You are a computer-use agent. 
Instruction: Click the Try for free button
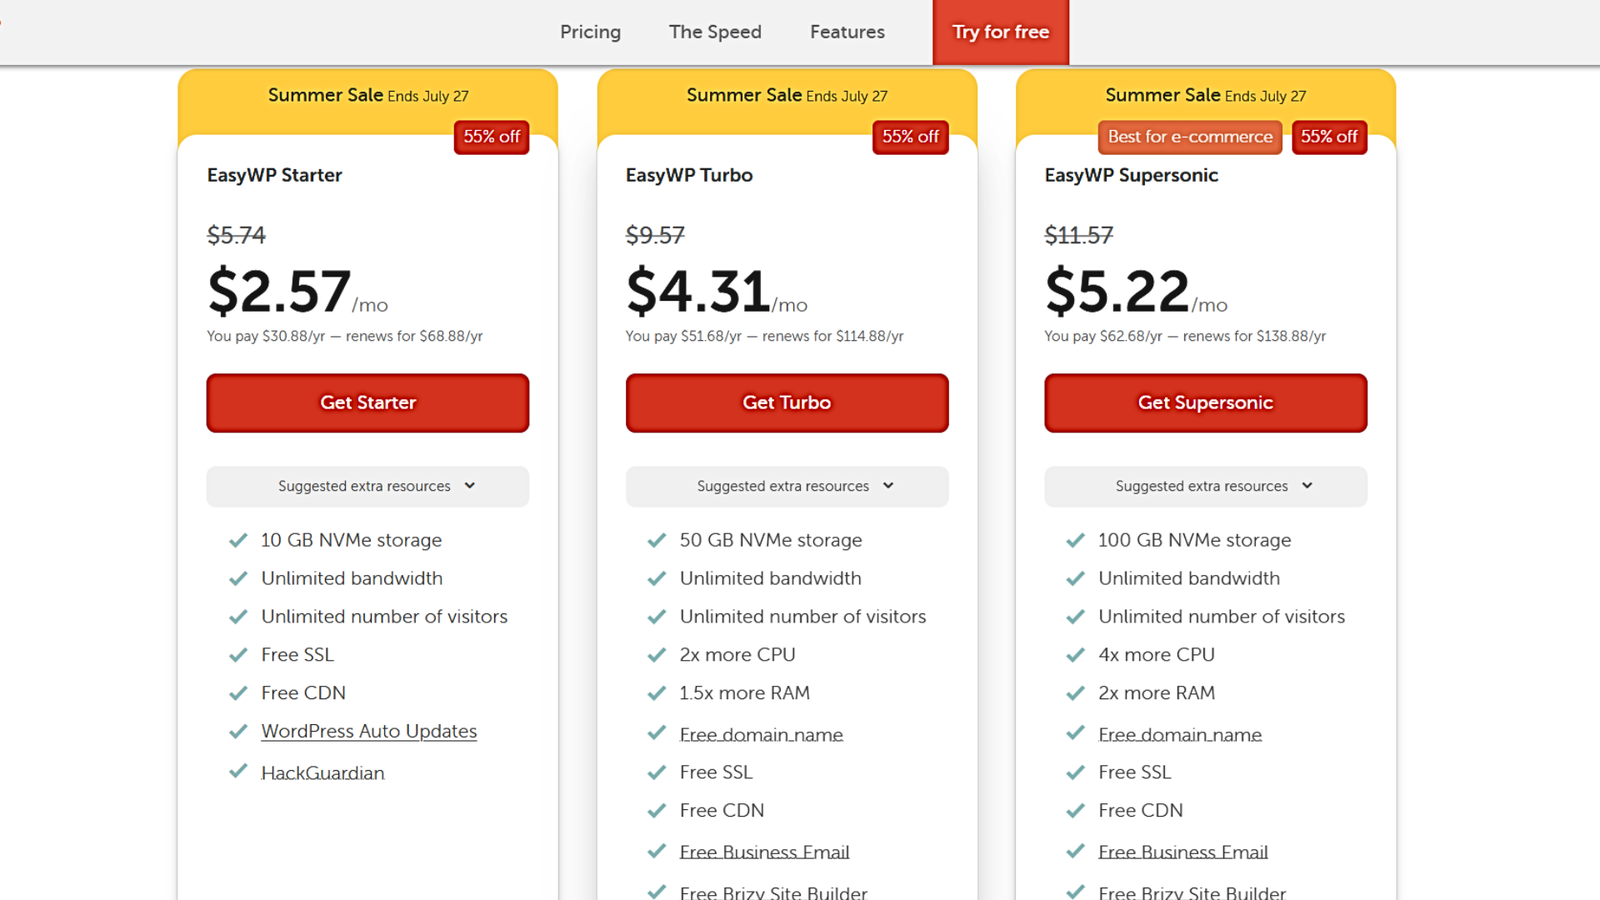tap(1001, 32)
